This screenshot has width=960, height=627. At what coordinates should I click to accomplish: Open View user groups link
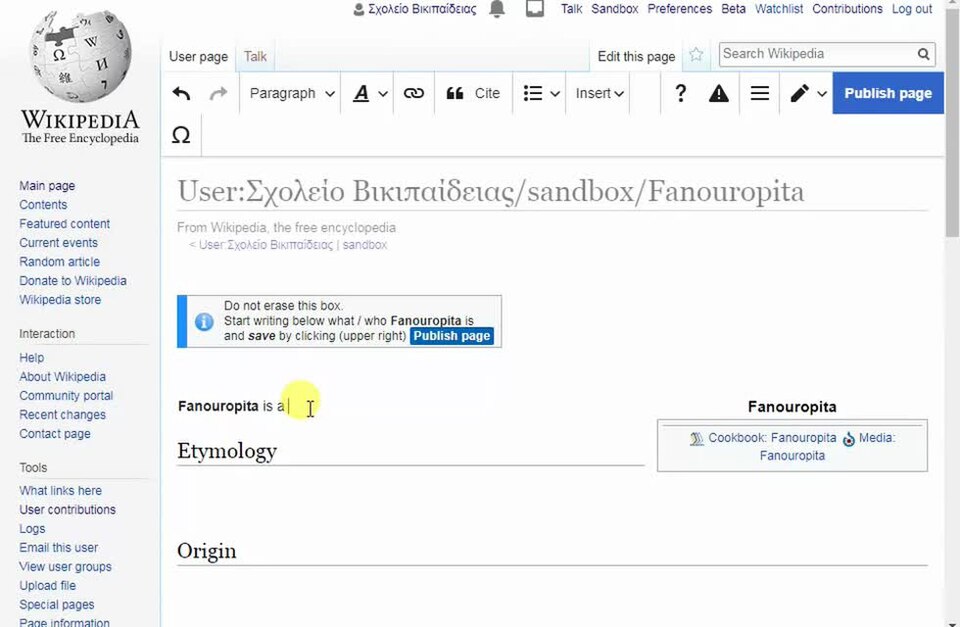pos(66,566)
